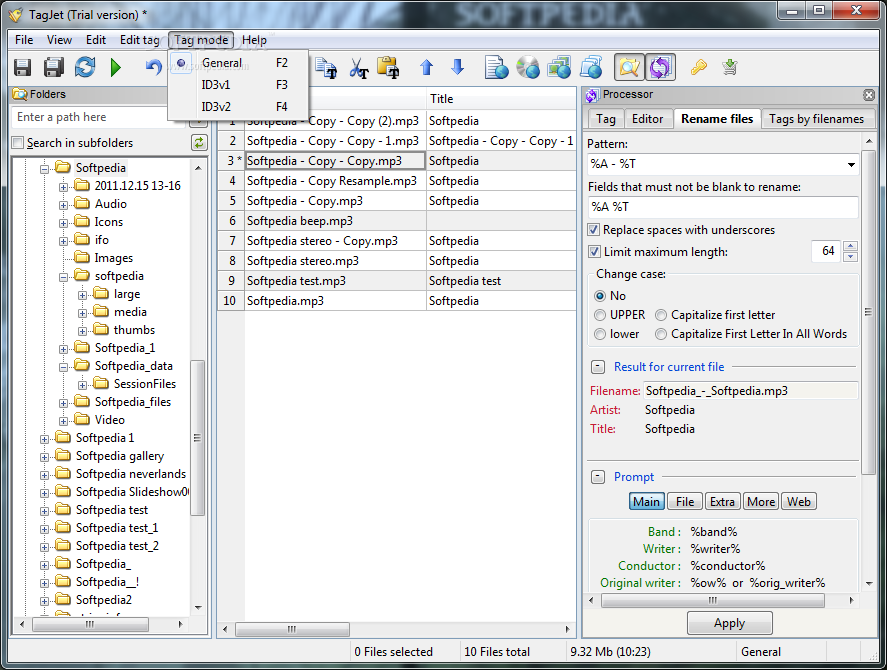This screenshot has width=887, height=670.
Task: Choose ID3v2 from the Tag mode menu
Action: coord(238,106)
